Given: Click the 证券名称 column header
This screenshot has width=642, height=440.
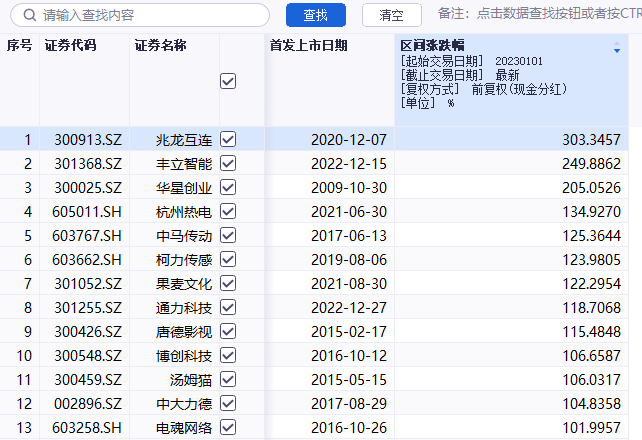Looking at the screenshot, I should 160,45.
